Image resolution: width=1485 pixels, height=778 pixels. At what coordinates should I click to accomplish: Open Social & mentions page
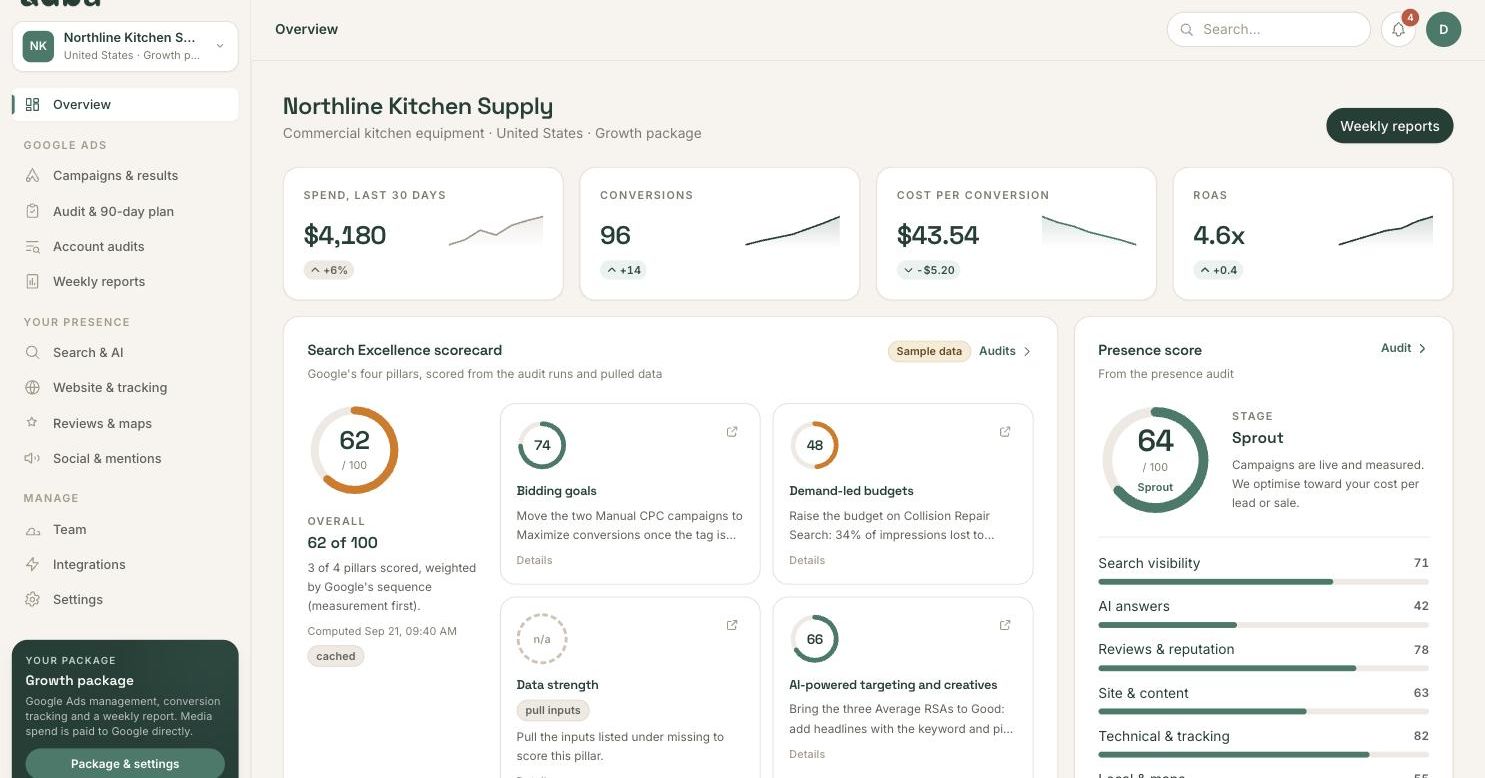[x=125, y=458]
